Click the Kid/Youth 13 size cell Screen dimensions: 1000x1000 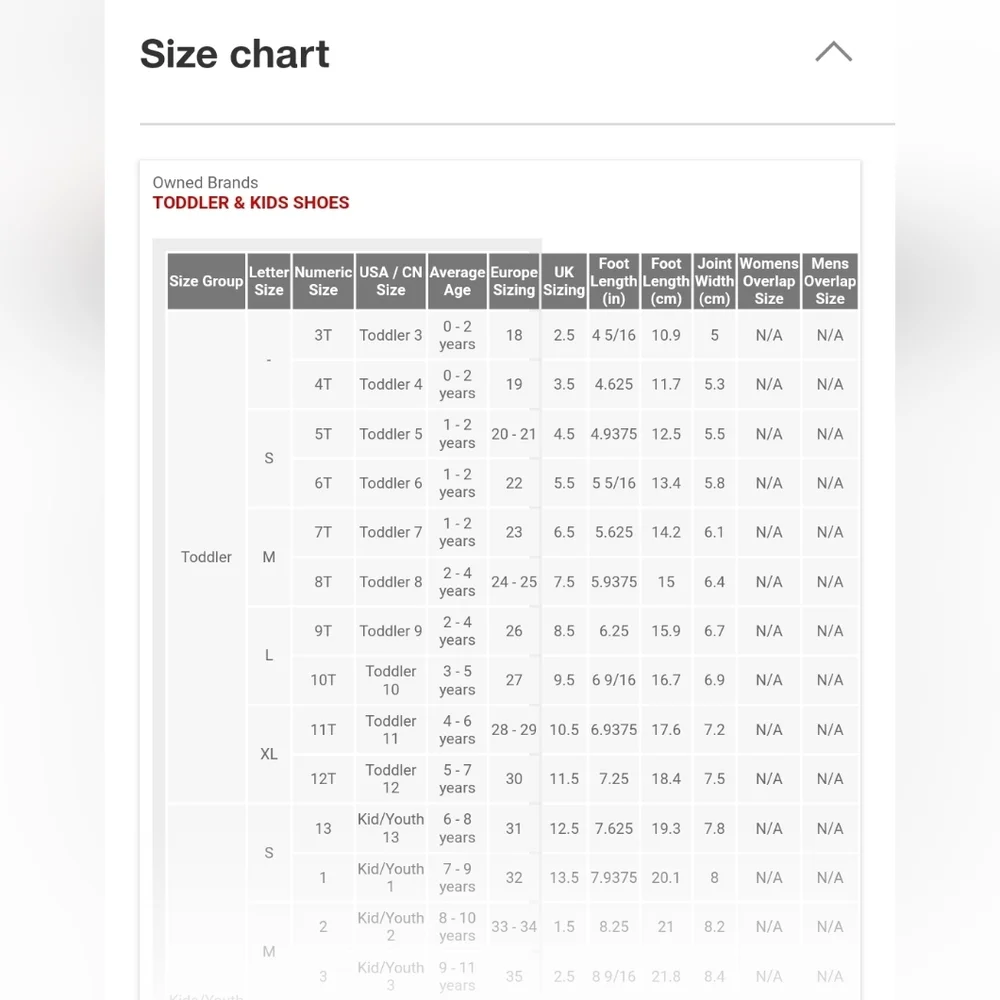390,828
